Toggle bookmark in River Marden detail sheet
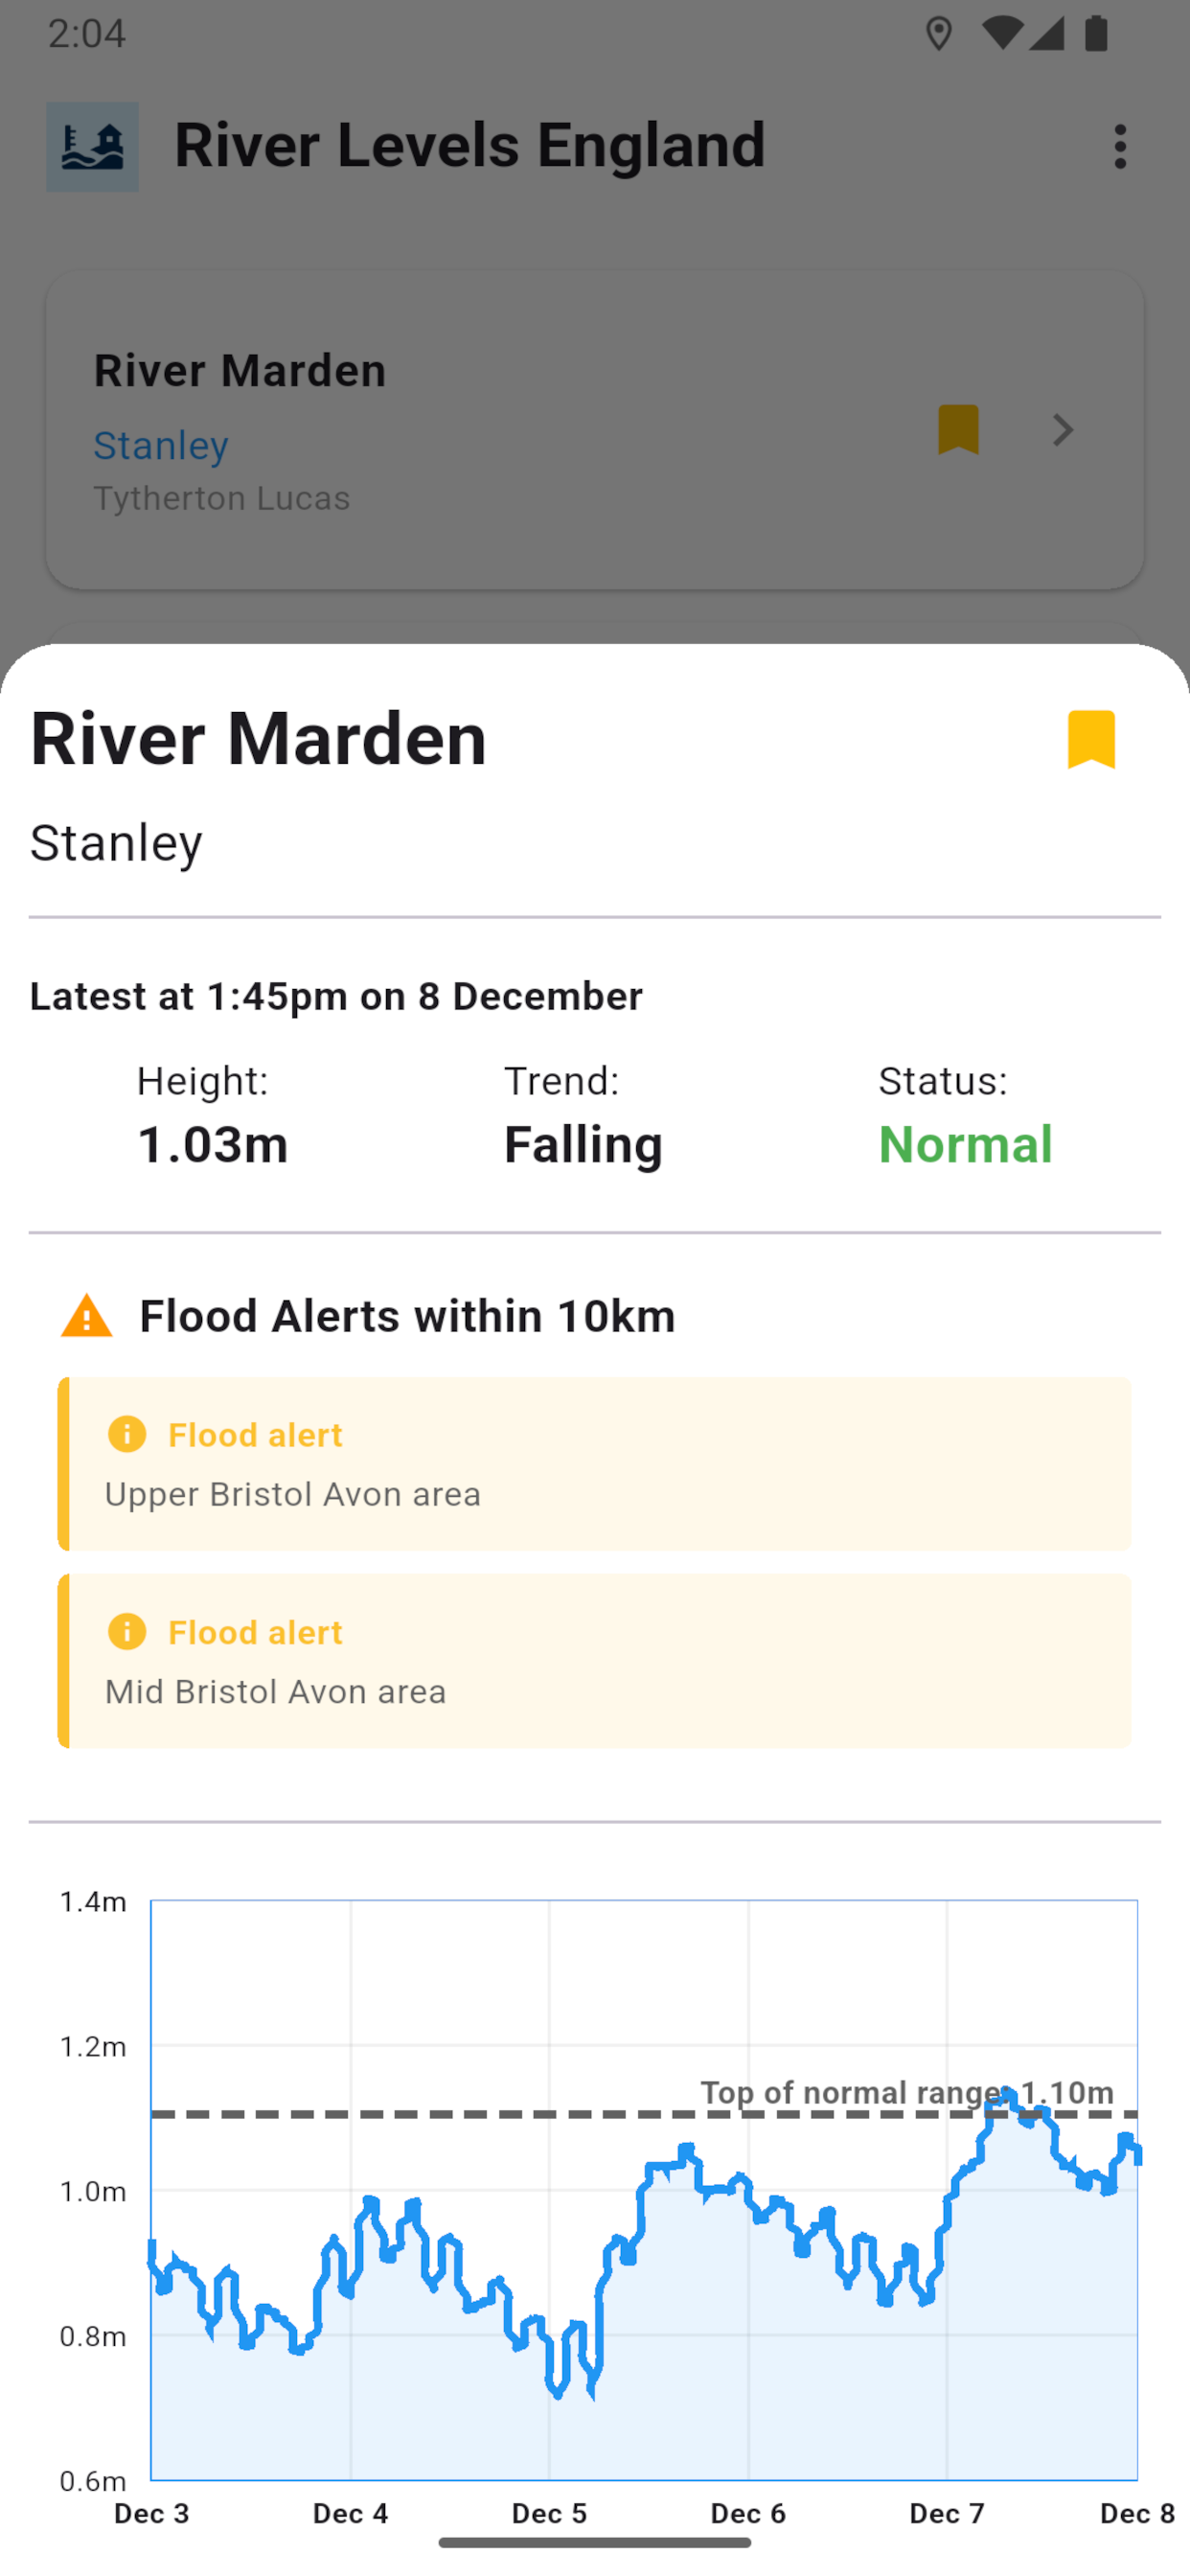1190x2576 pixels. coord(1090,739)
